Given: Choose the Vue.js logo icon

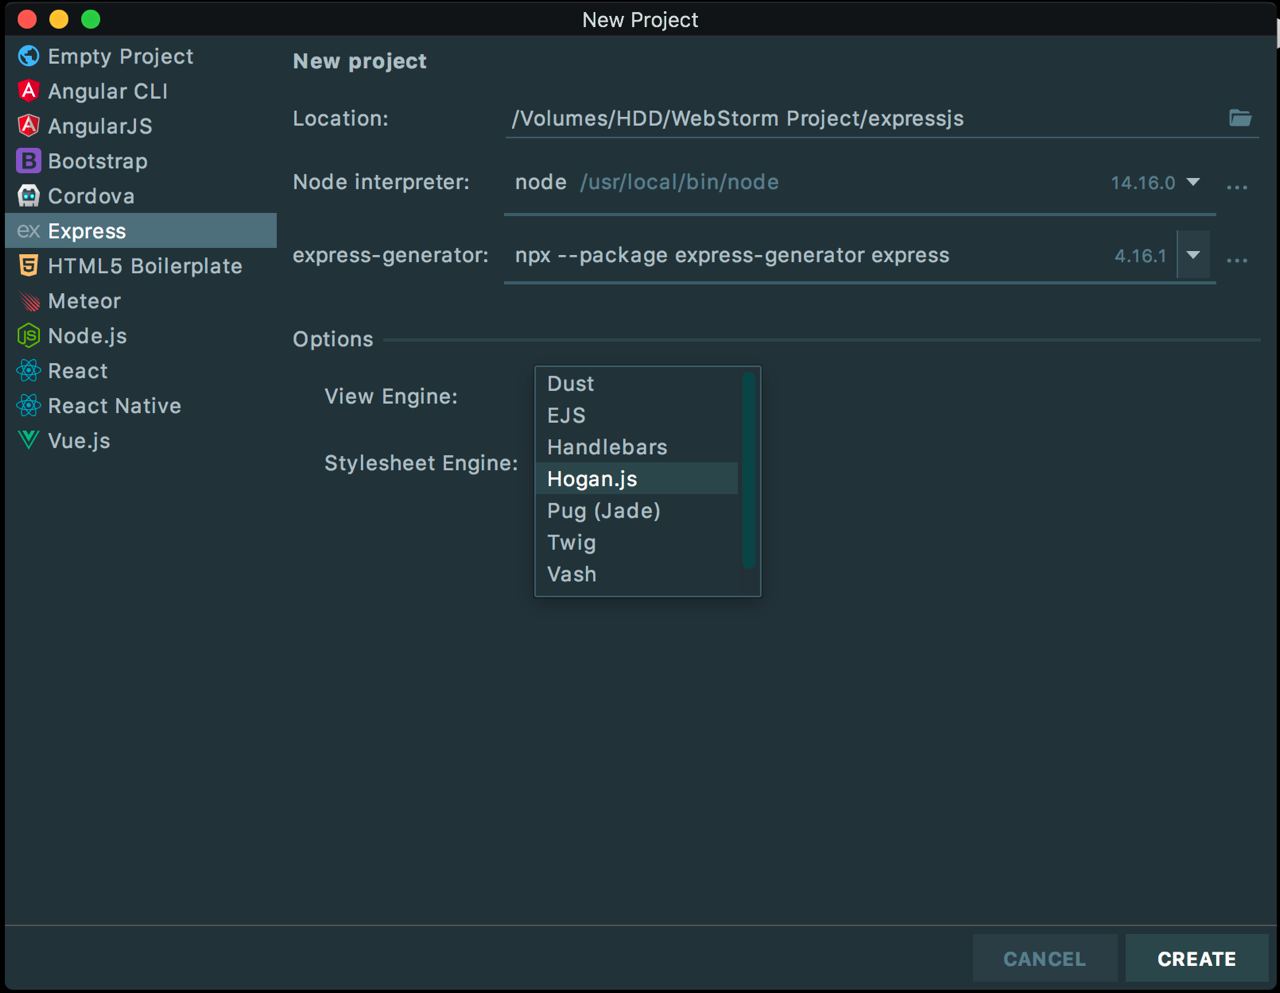Looking at the screenshot, I should (29, 441).
